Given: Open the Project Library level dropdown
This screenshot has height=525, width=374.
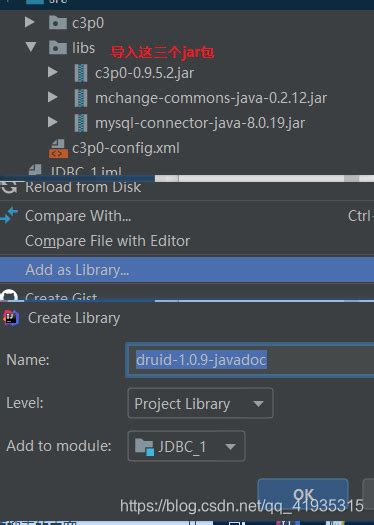Looking at the screenshot, I should pyautogui.click(x=200, y=403).
